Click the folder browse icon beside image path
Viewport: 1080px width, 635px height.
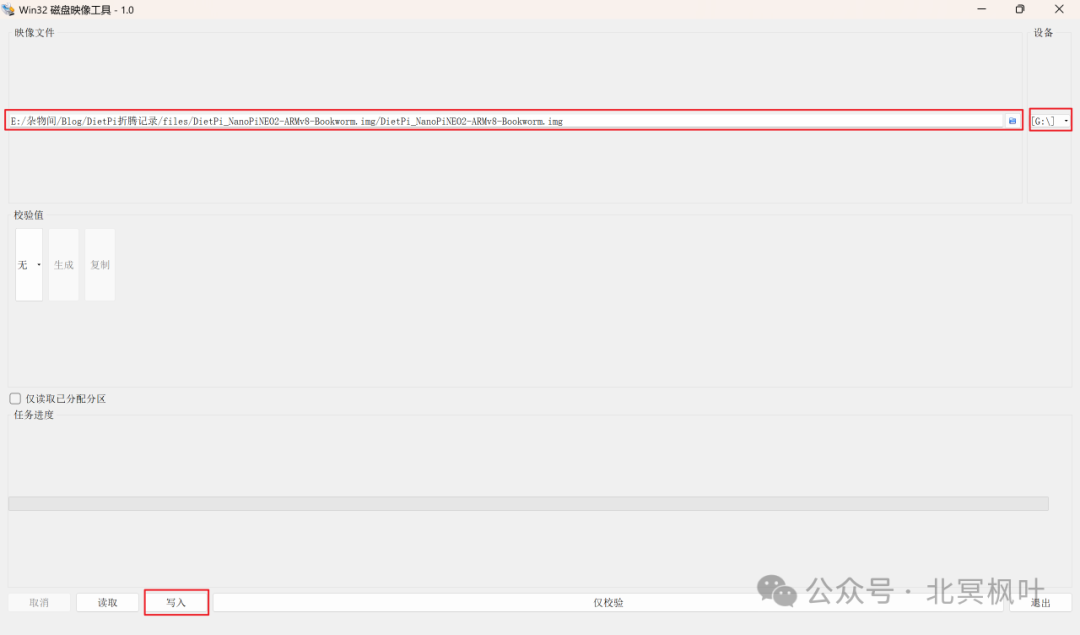tap(1012, 121)
